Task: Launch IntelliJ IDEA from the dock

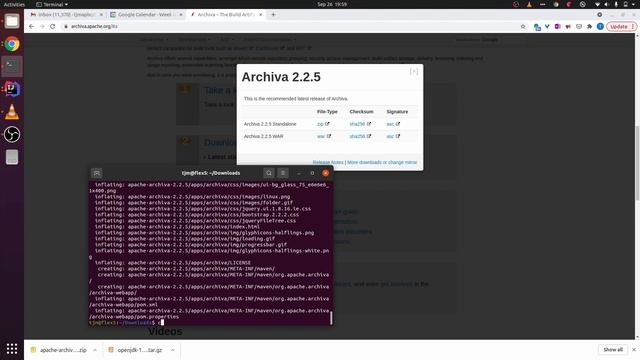Action: click(12, 89)
